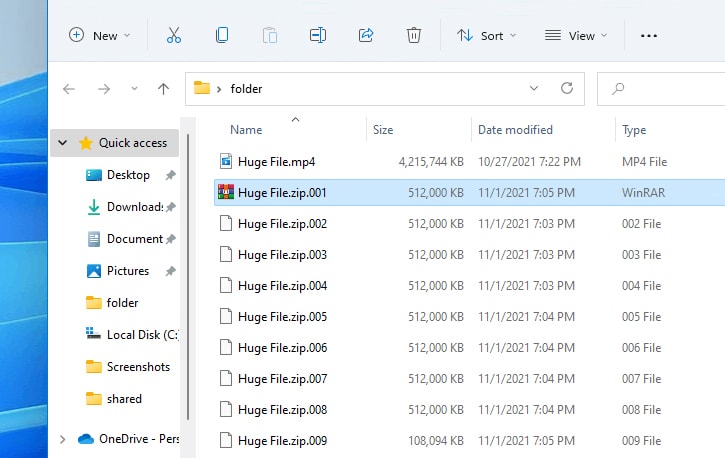The width and height of the screenshot is (725, 458).
Task: Click blank file icon of Huge File.zip.002
Action: [x=226, y=223]
